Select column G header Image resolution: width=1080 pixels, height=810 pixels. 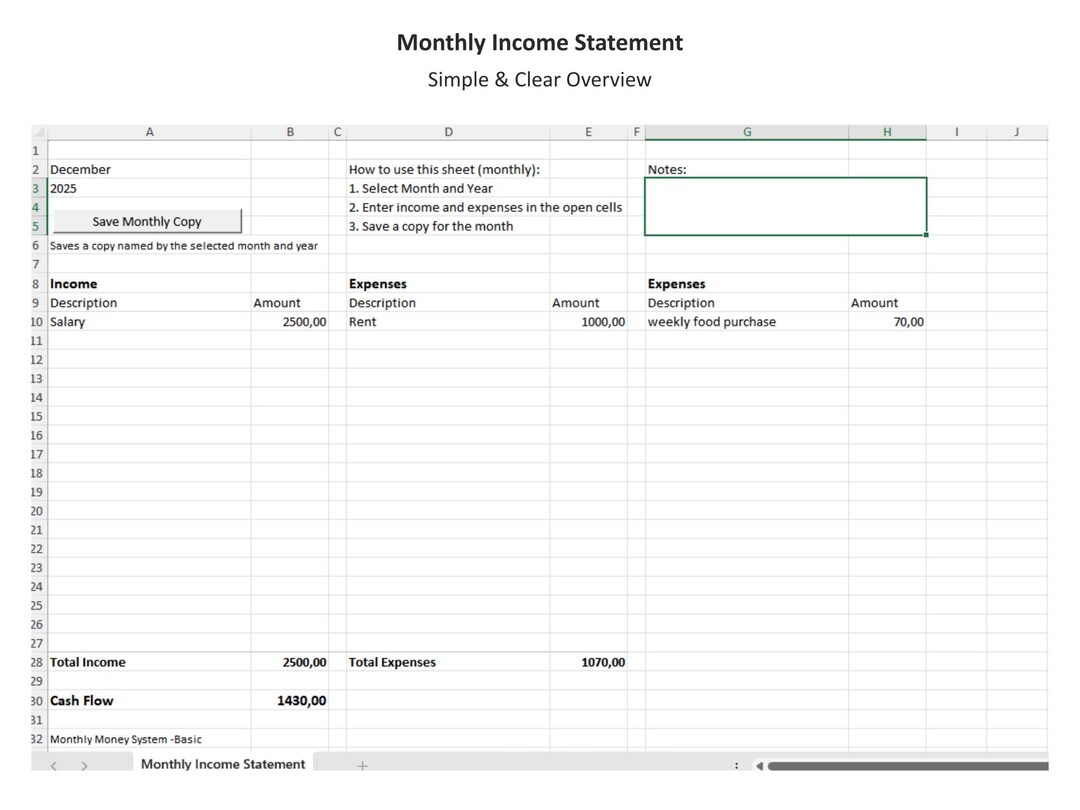click(747, 132)
